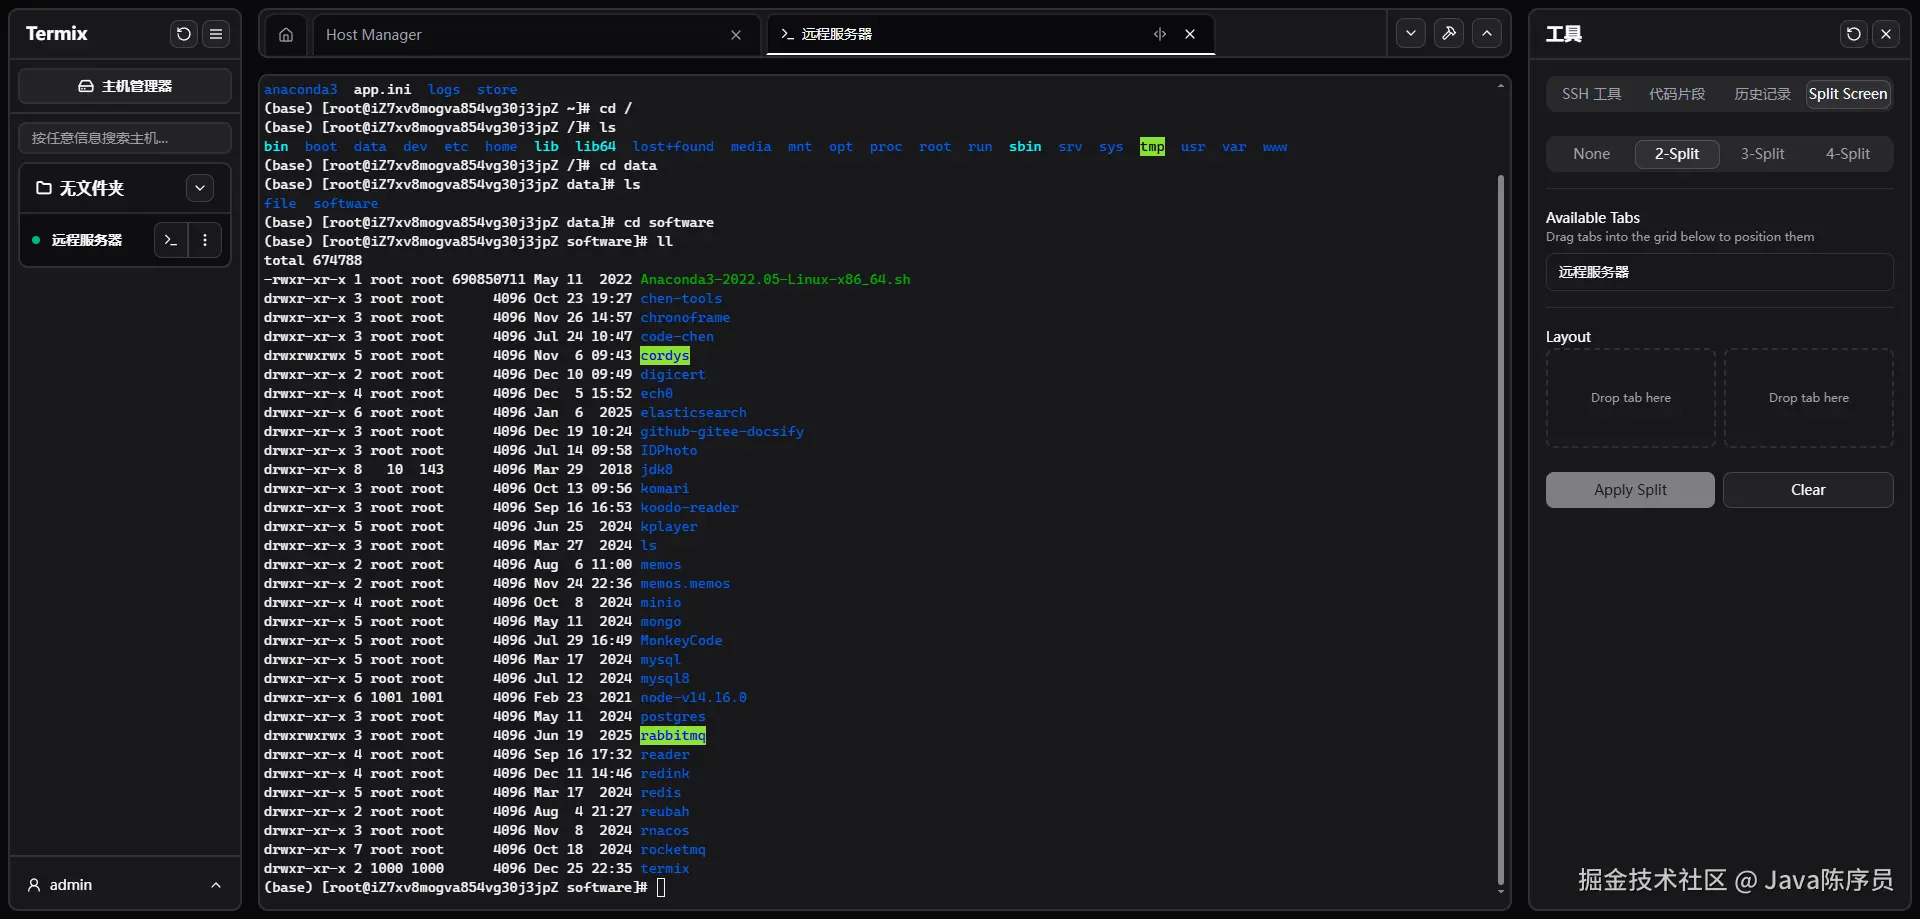
Task: Select the 3-Split layout option
Action: click(1762, 154)
